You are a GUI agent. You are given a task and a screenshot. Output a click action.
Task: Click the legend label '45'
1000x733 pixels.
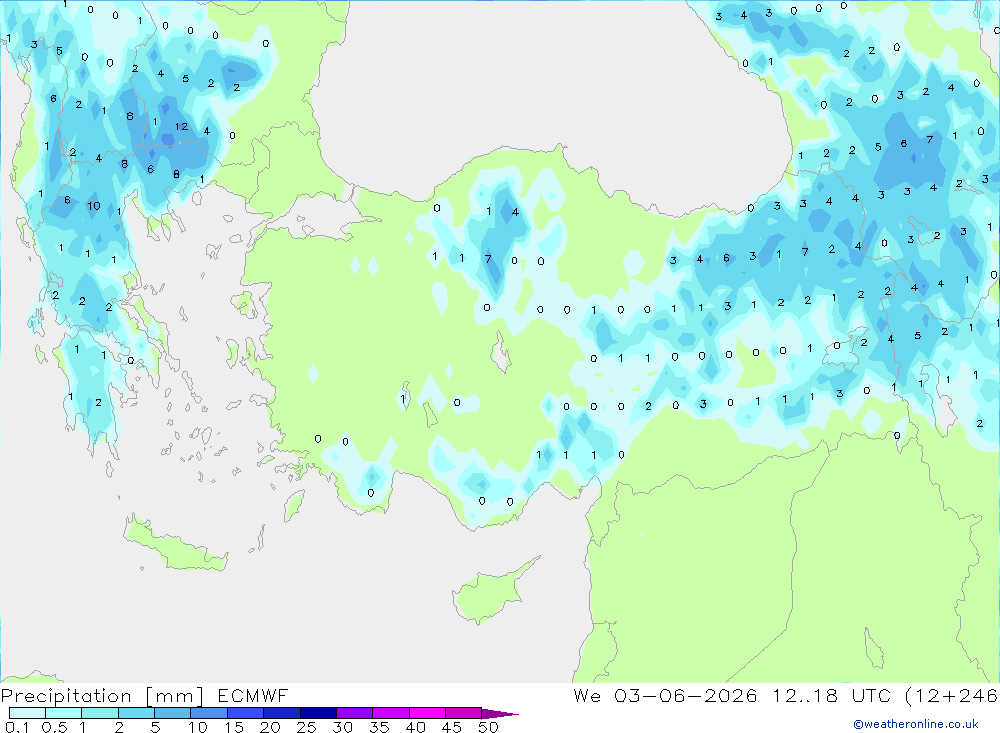tap(452, 727)
